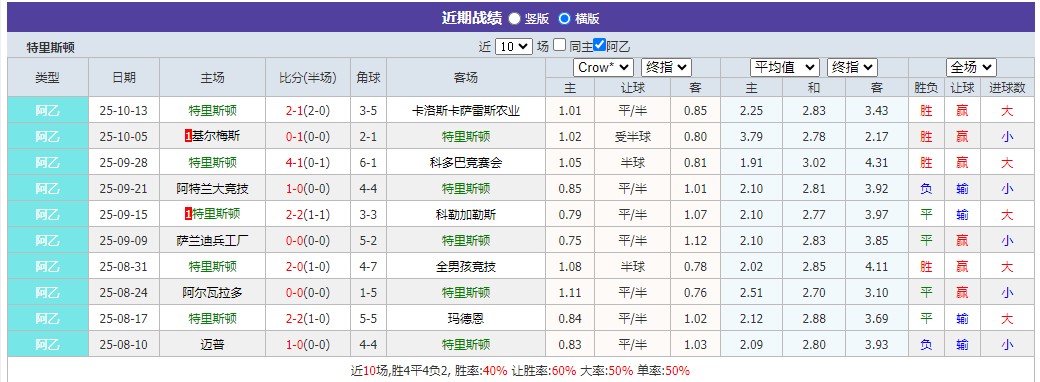Viewport: 1040px width, 382px height.
Task: Open home team 萨兰迪兵工厂
Action: click(213, 240)
